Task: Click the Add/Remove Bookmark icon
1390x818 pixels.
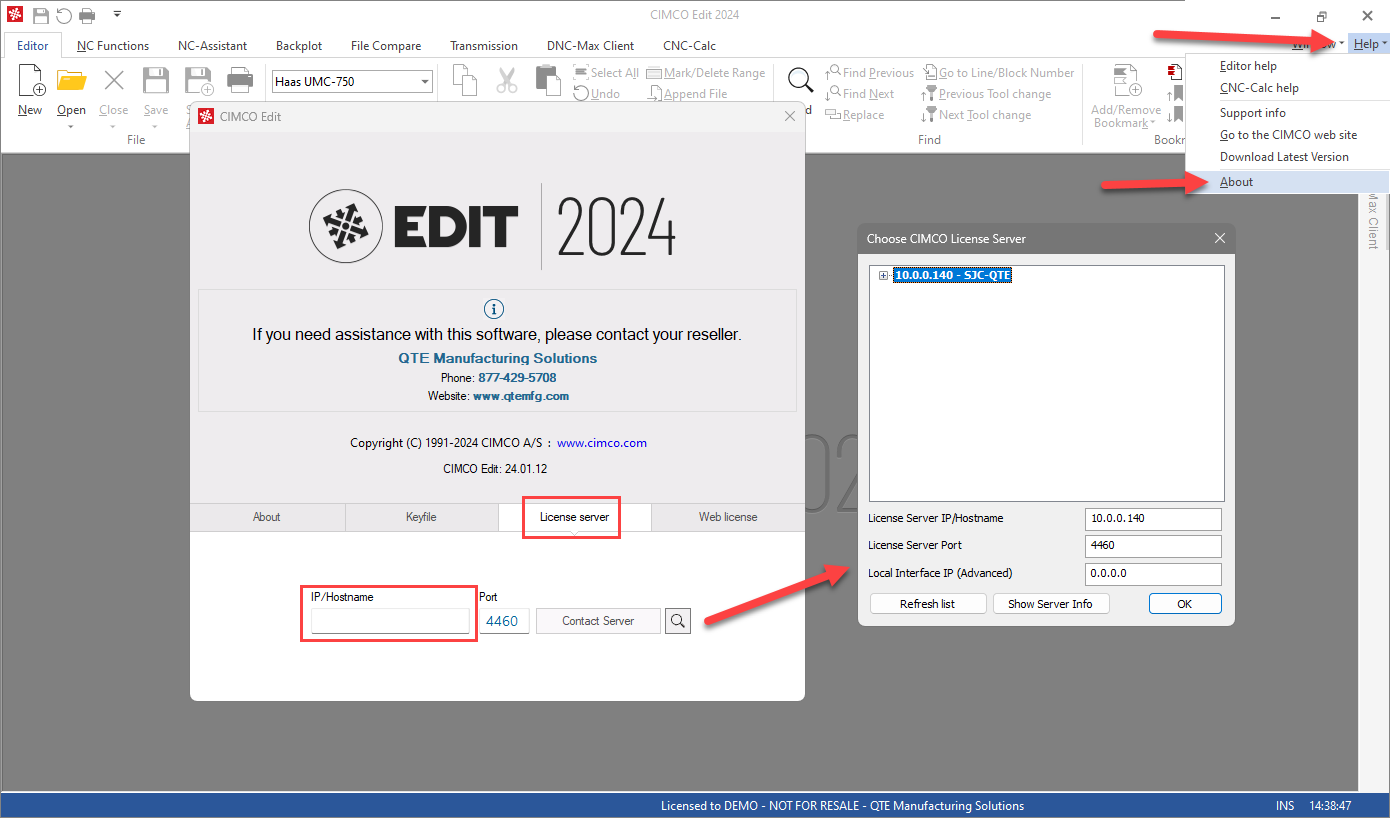Action: (x=1126, y=81)
